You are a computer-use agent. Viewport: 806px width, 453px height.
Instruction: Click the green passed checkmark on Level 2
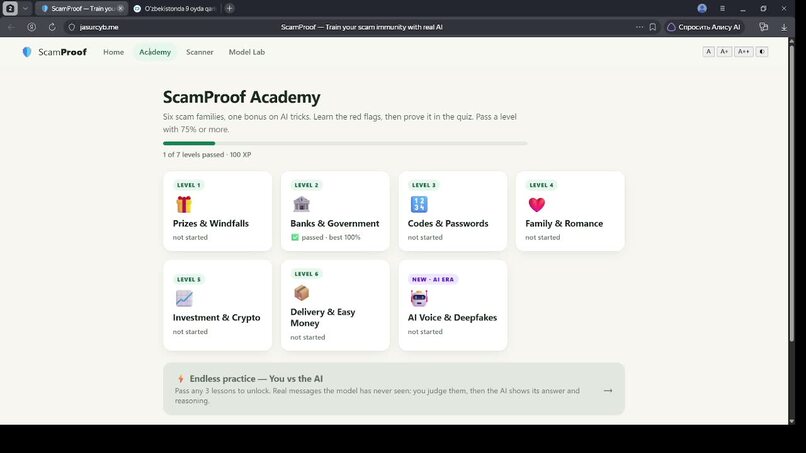(295, 238)
